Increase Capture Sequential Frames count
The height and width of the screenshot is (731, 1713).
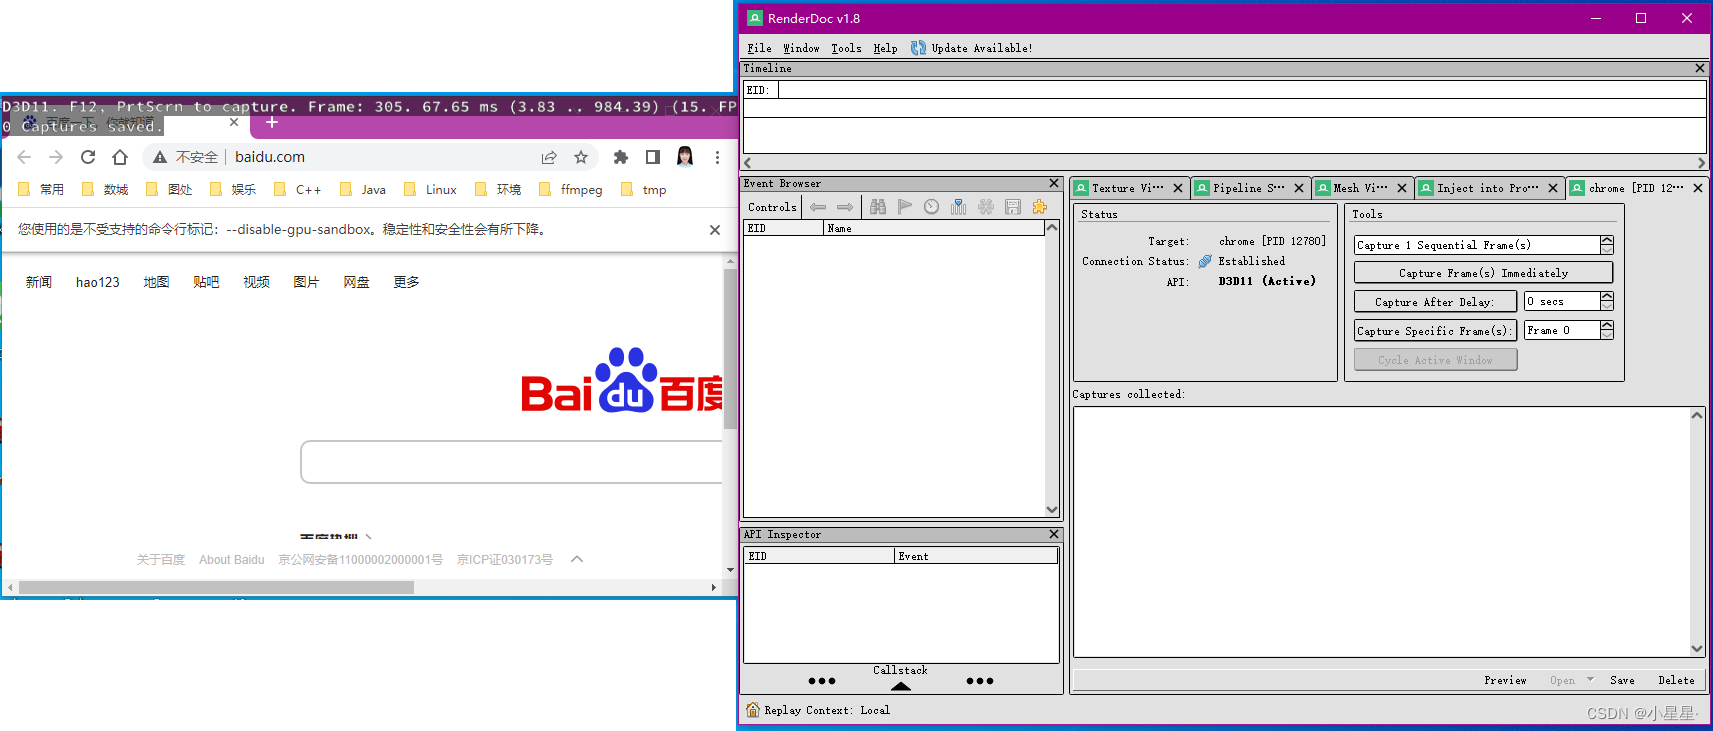tap(1607, 240)
